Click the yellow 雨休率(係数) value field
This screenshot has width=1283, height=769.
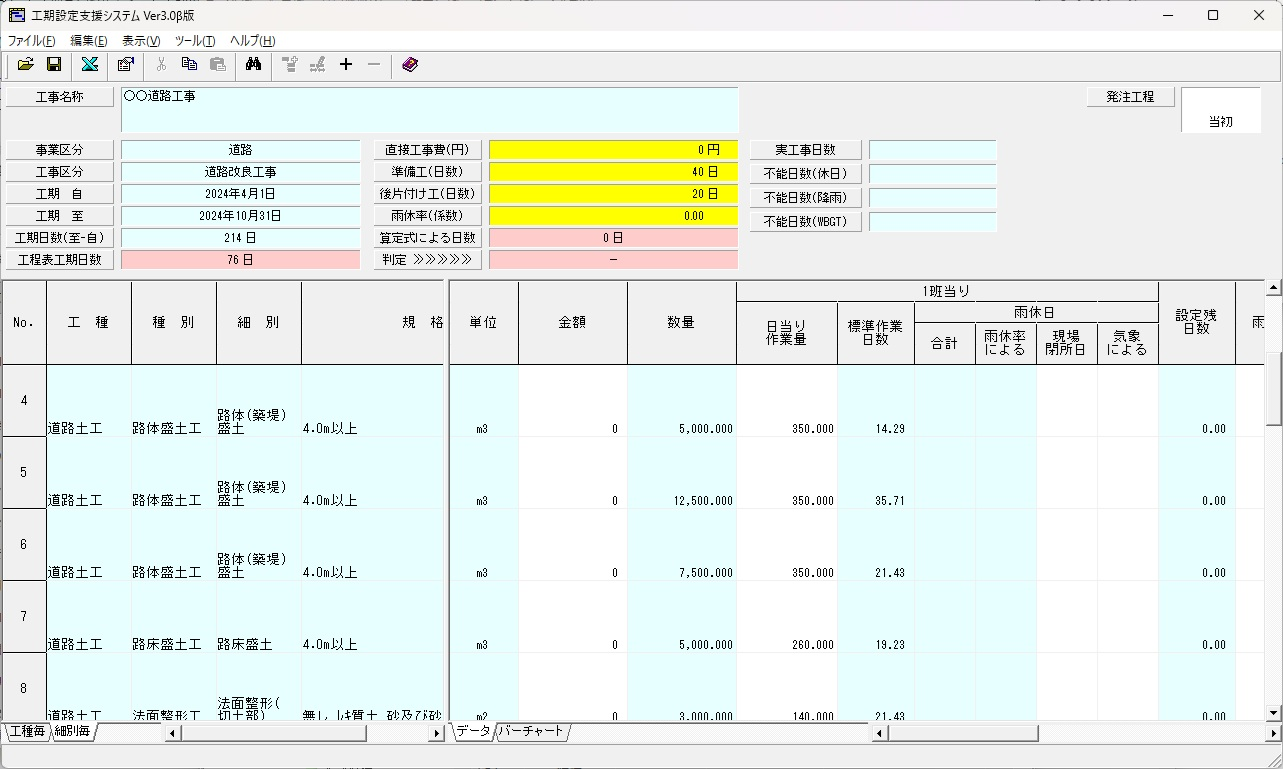point(614,216)
